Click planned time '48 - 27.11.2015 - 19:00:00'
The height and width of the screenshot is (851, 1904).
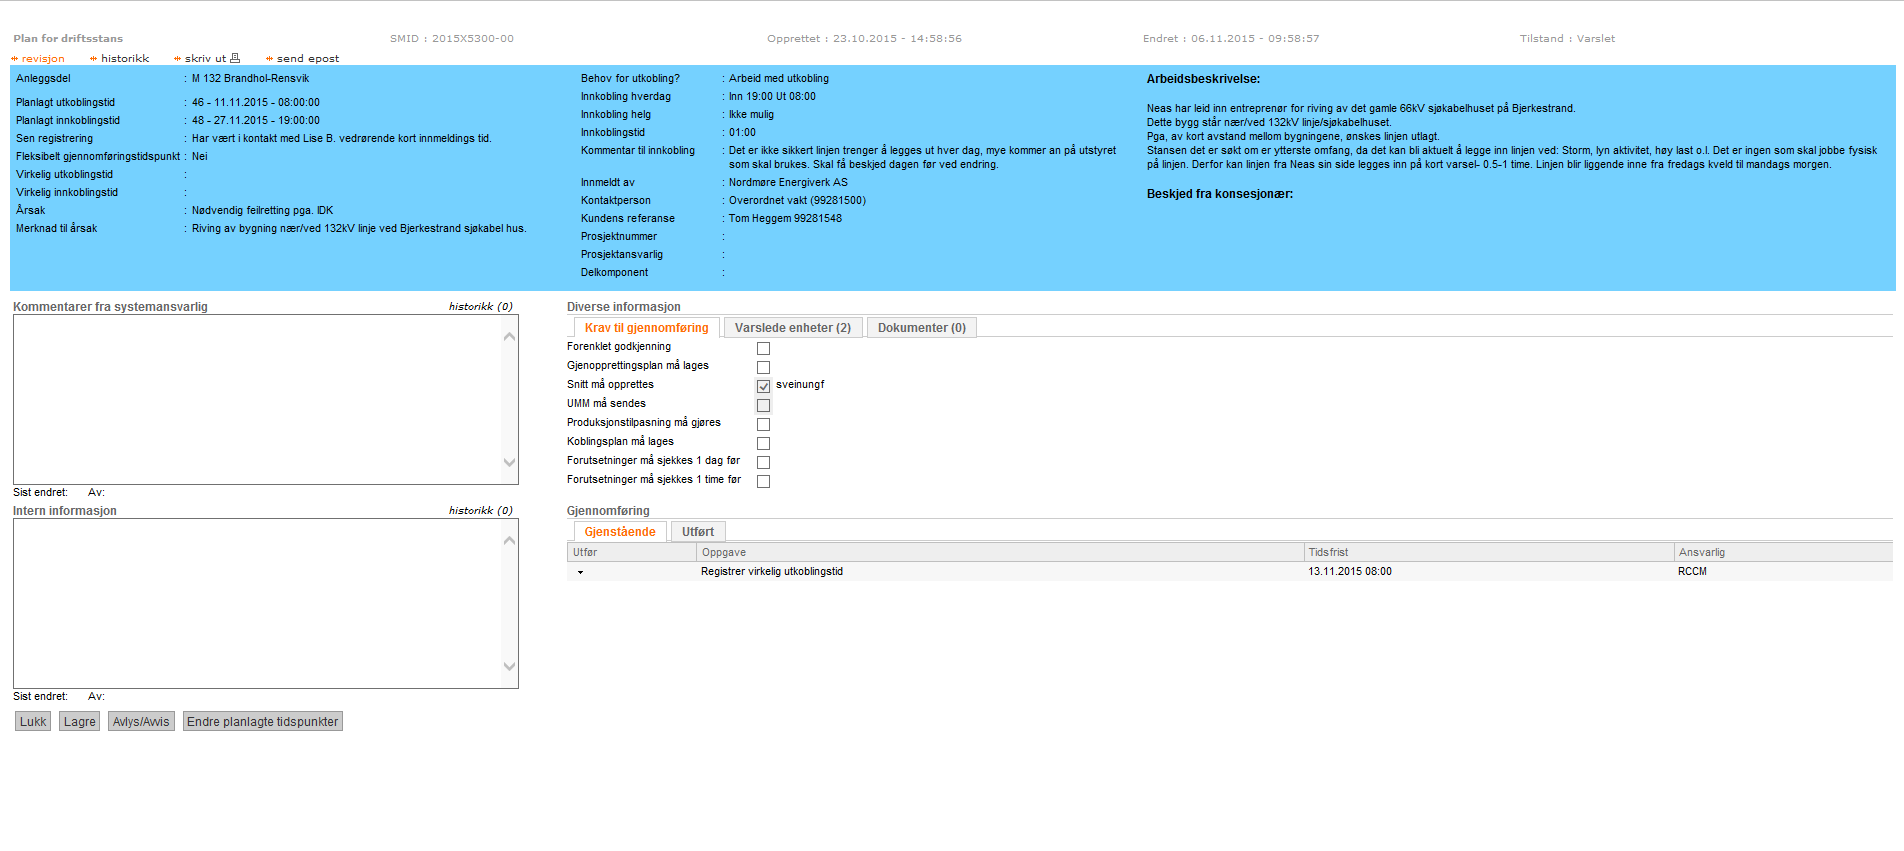256,121
